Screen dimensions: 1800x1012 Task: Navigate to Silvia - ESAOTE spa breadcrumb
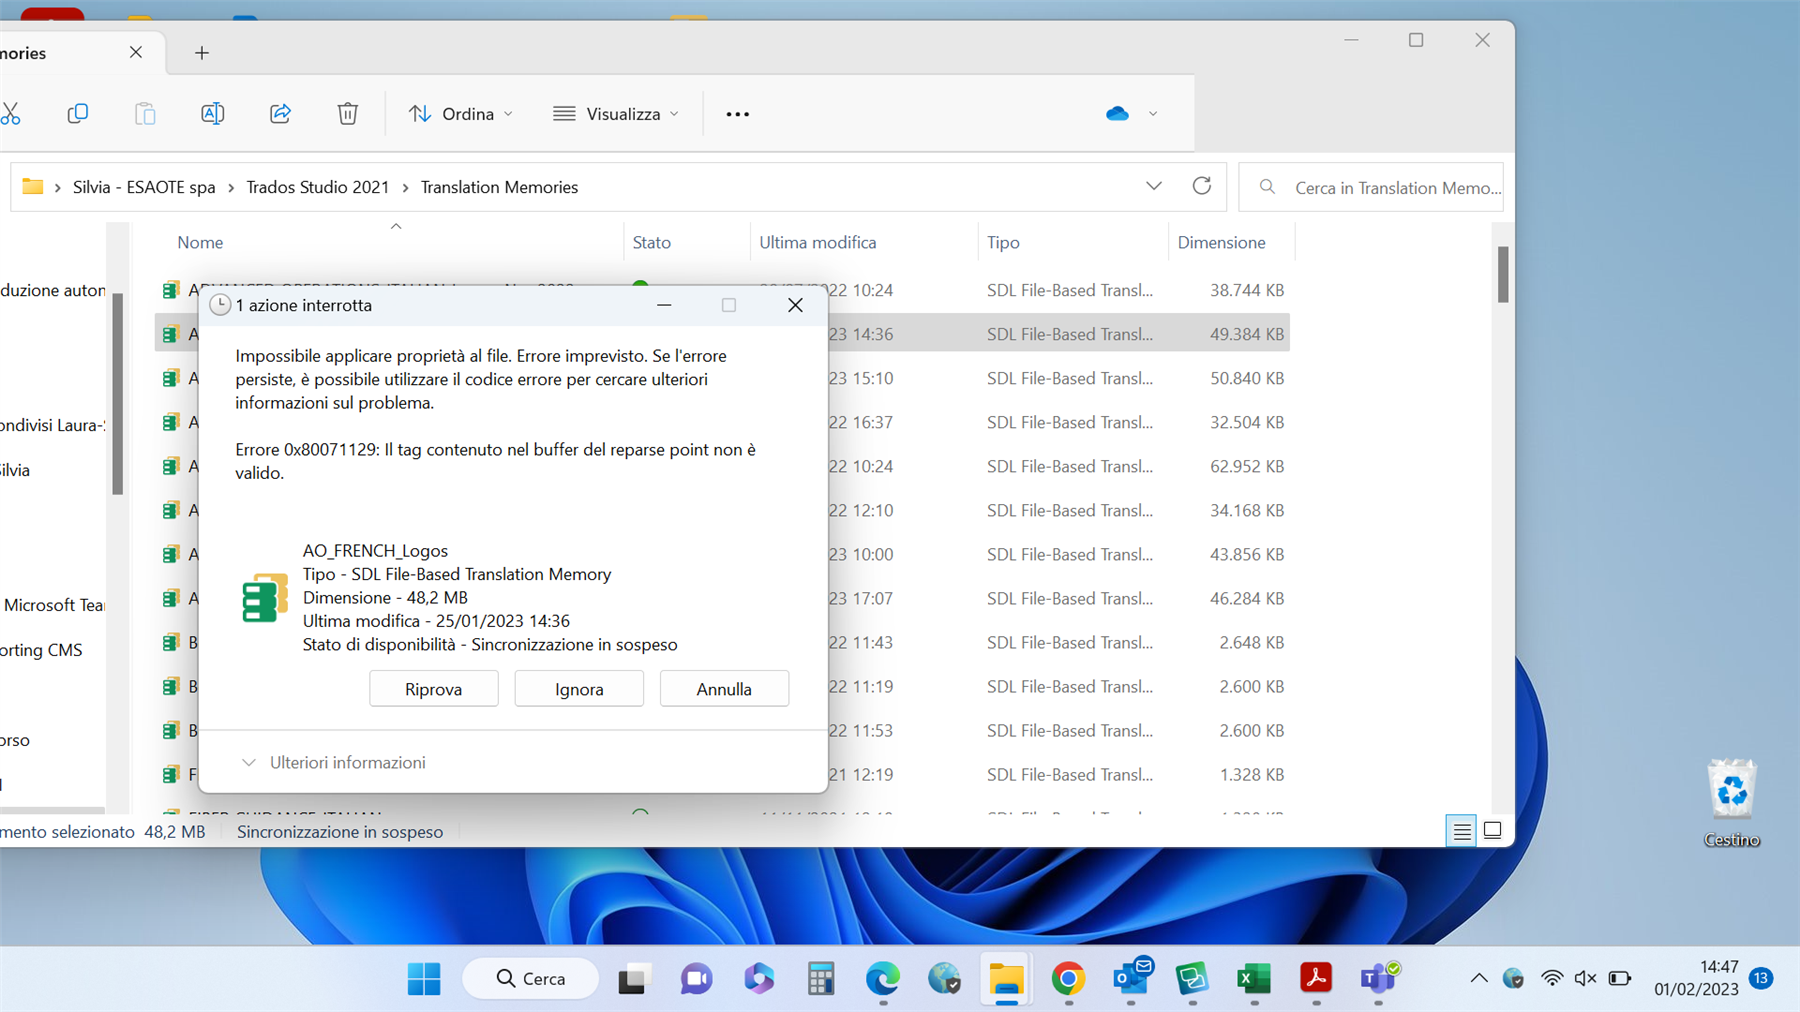pos(144,187)
